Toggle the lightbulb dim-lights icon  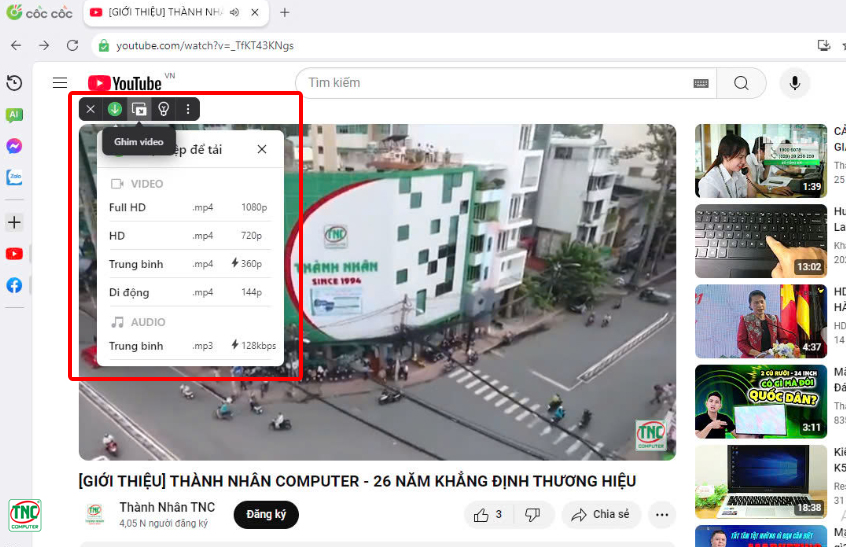pyautogui.click(x=163, y=110)
